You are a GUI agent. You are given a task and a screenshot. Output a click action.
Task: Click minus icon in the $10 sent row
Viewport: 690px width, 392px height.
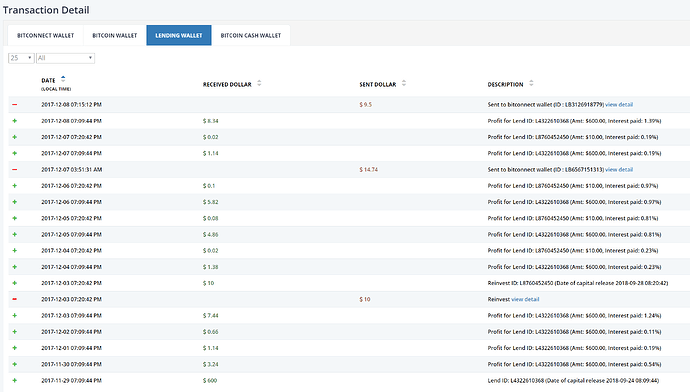[15, 299]
